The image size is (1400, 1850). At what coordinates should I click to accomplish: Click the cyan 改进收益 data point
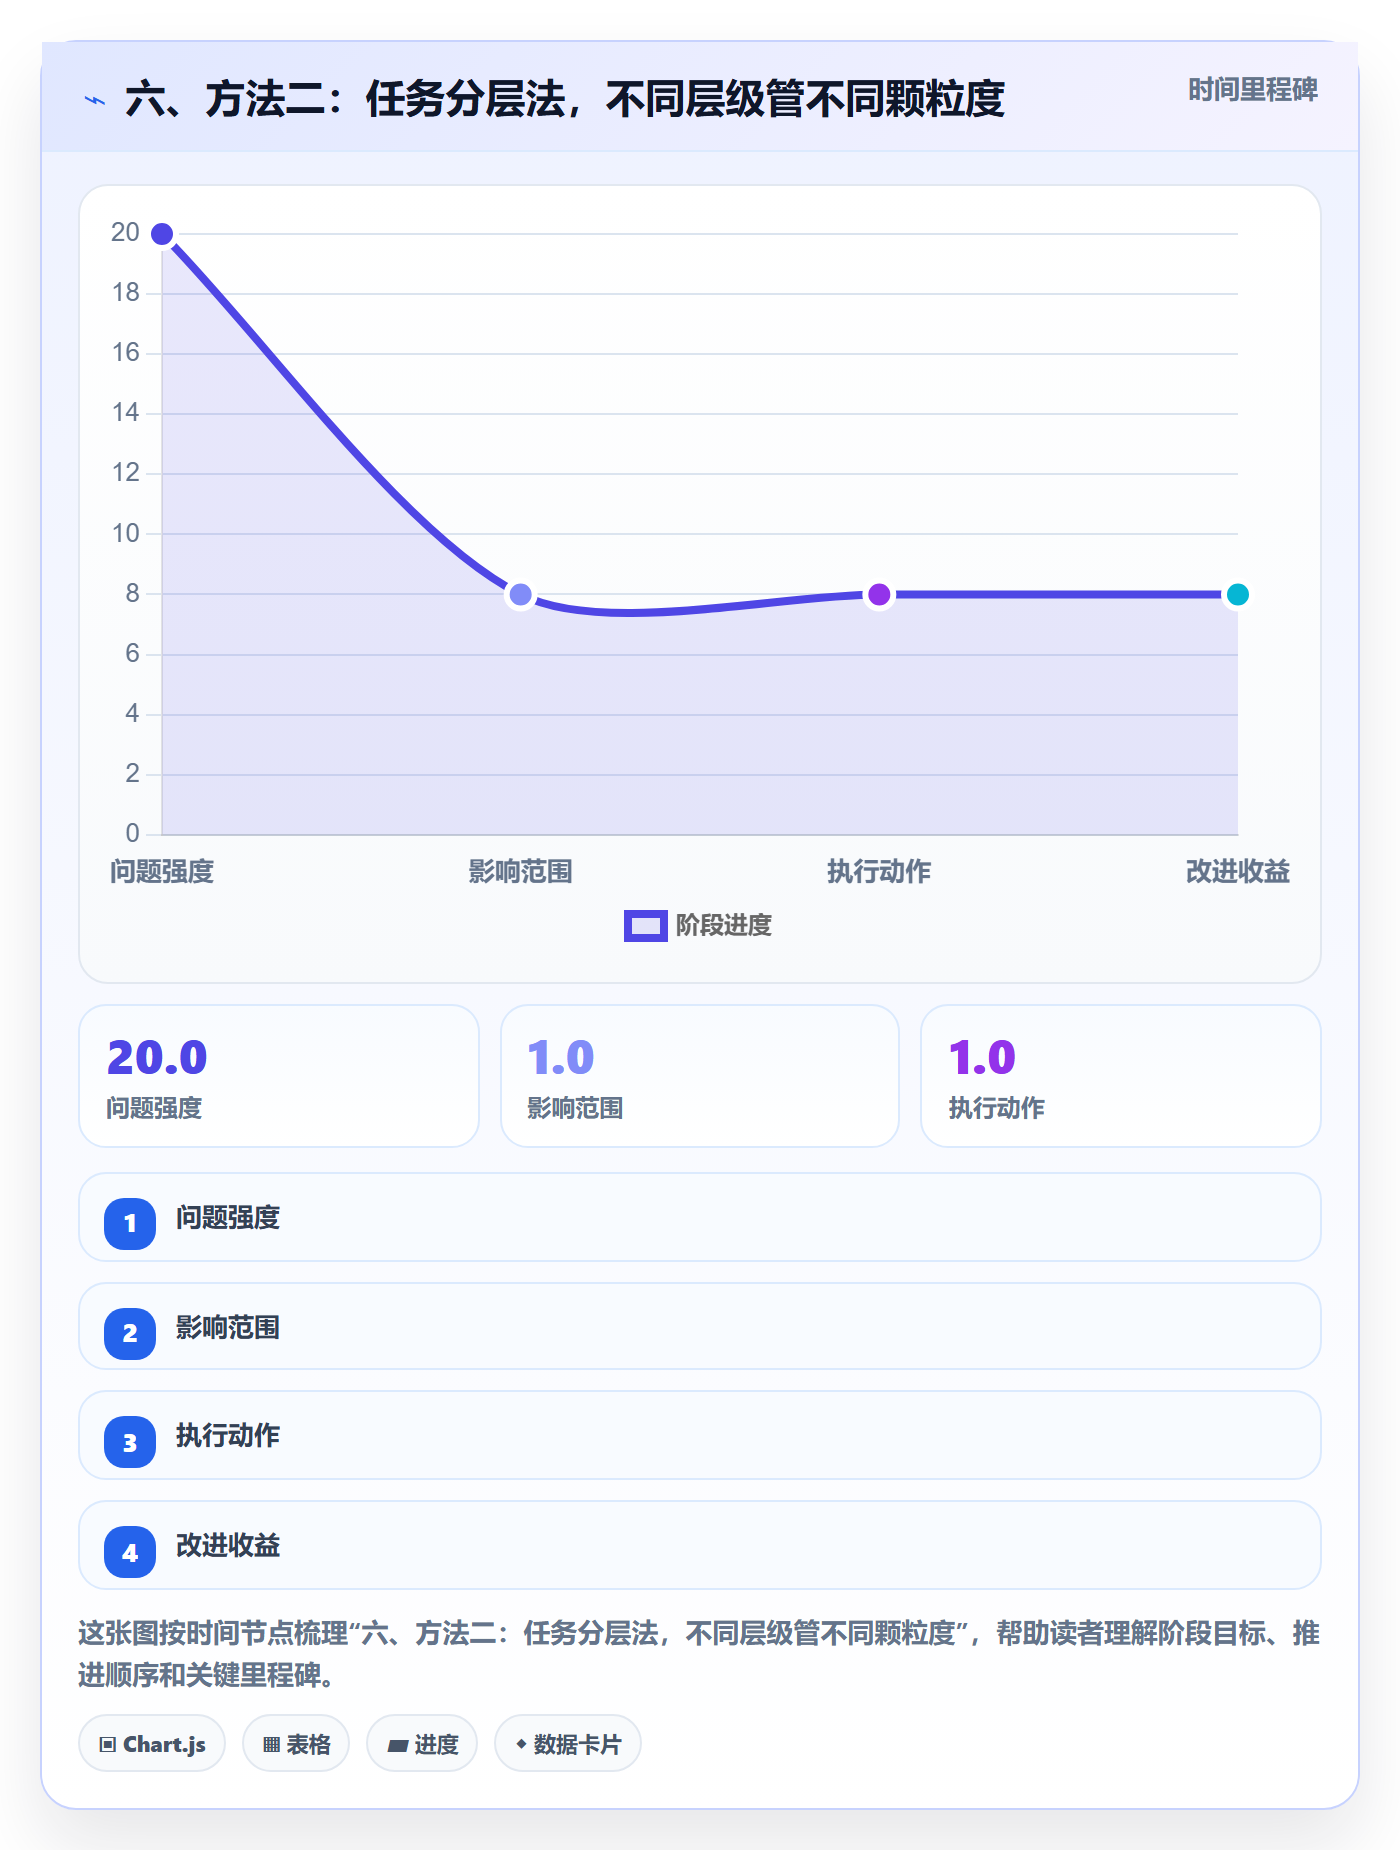click(1238, 595)
